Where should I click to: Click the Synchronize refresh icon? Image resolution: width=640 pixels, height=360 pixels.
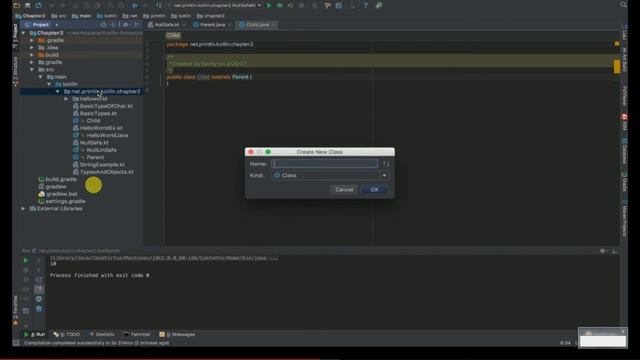pos(38,5)
